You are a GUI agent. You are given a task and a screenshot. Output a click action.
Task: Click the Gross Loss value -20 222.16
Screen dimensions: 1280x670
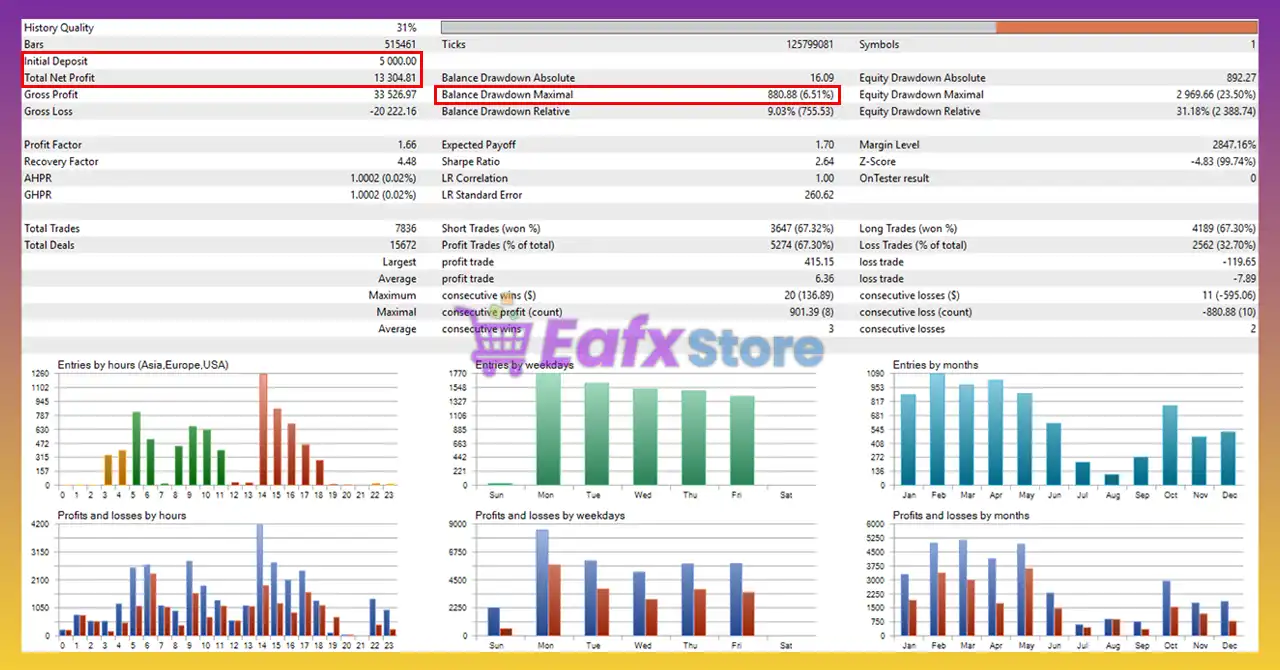point(389,112)
